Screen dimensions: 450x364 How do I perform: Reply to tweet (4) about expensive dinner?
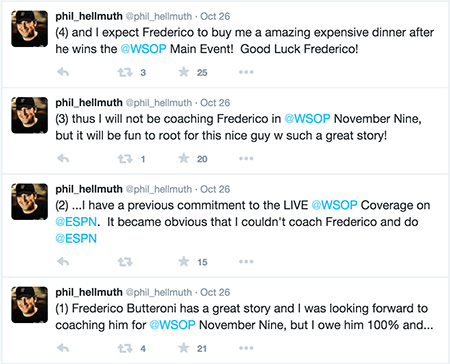63,72
